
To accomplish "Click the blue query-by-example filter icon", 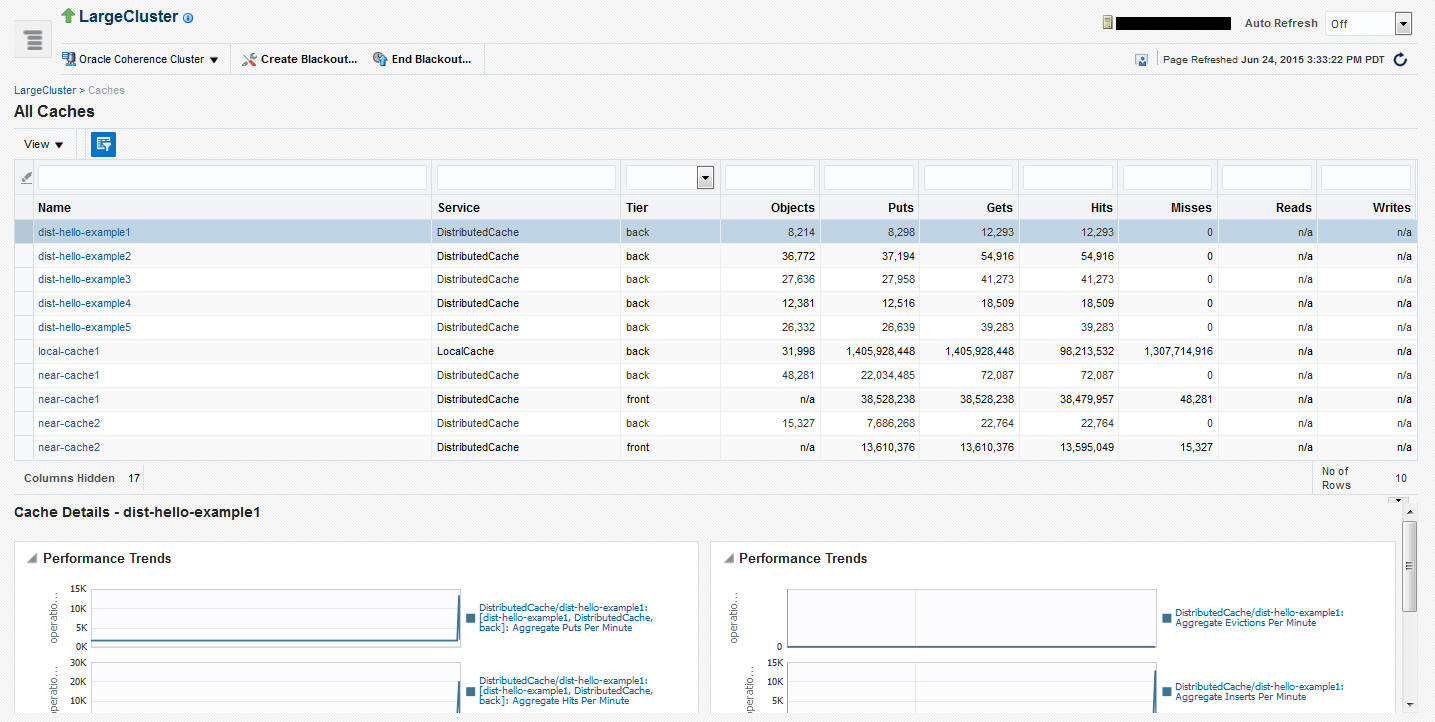I will click(x=103, y=144).
